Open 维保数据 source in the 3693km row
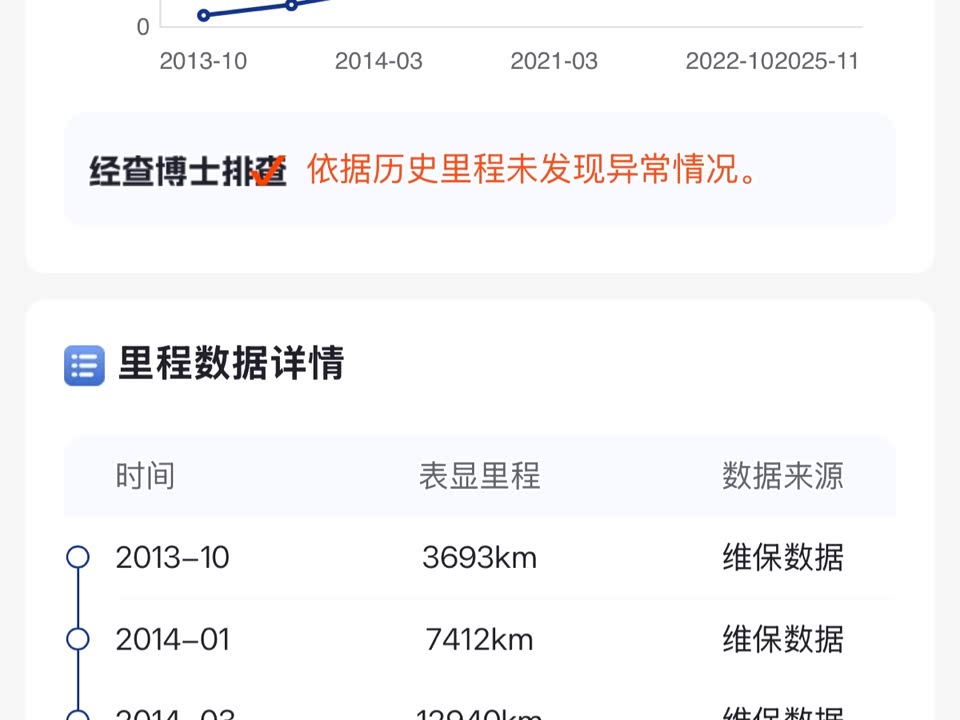The width and height of the screenshot is (960, 720). tap(782, 558)
